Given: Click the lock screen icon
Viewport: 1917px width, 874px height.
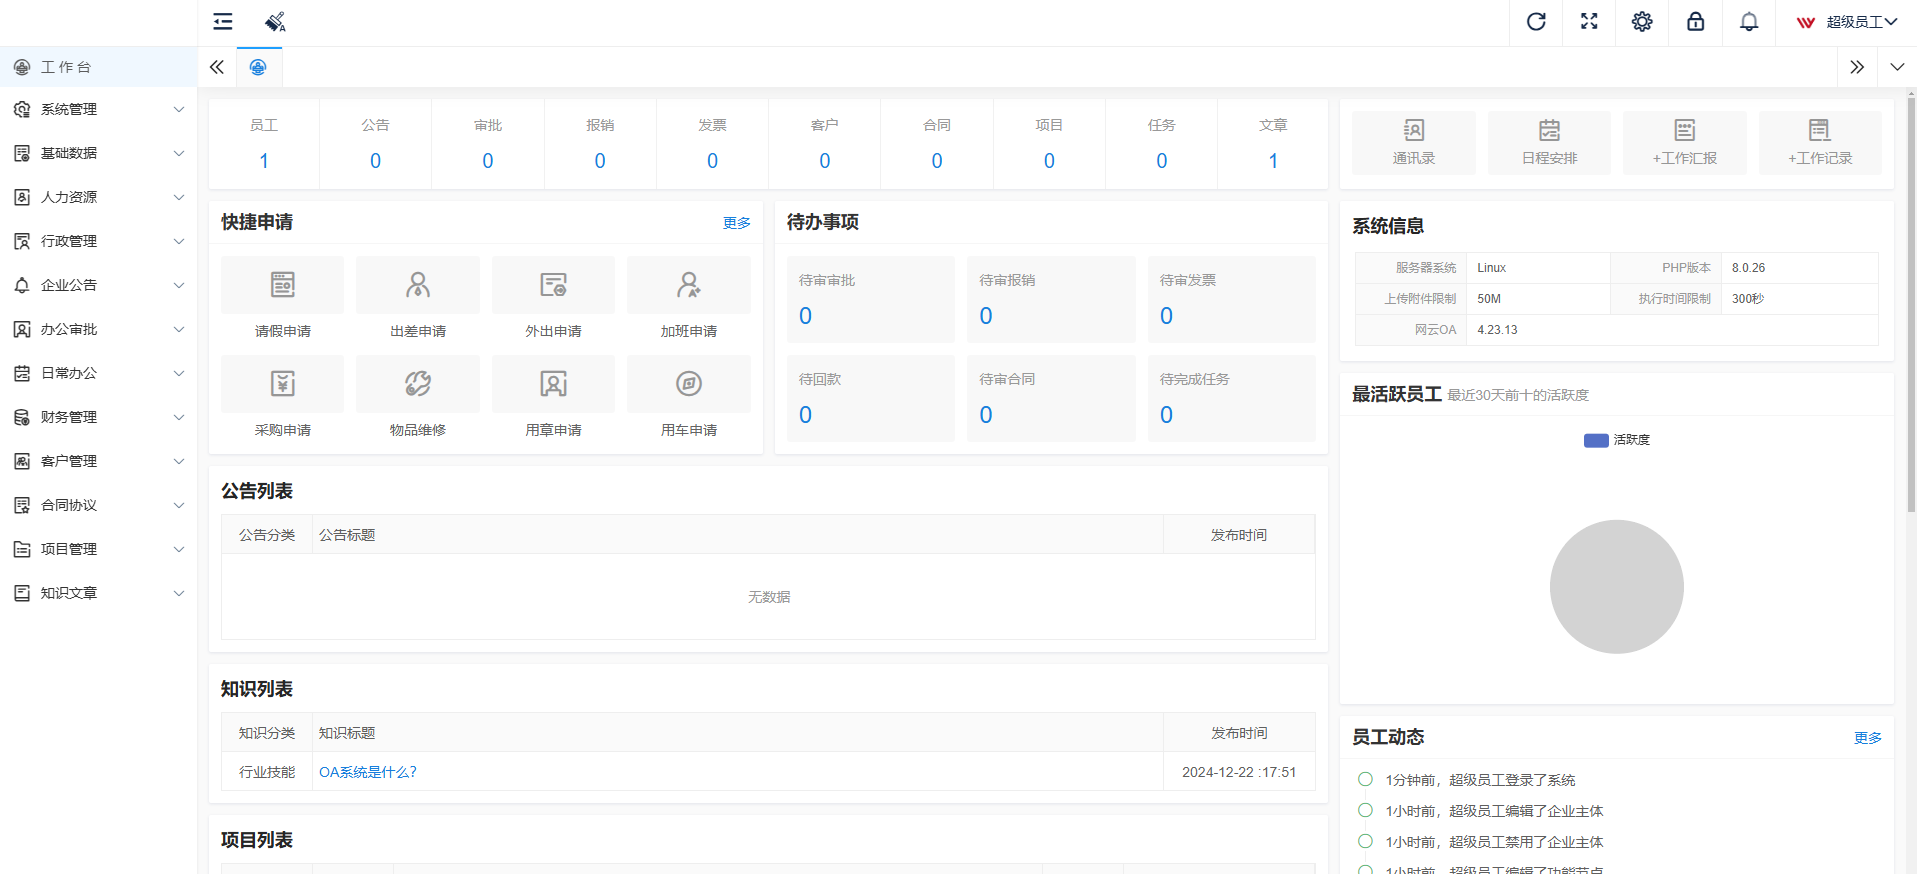Looking at the screenshot, I should 1695,22.
